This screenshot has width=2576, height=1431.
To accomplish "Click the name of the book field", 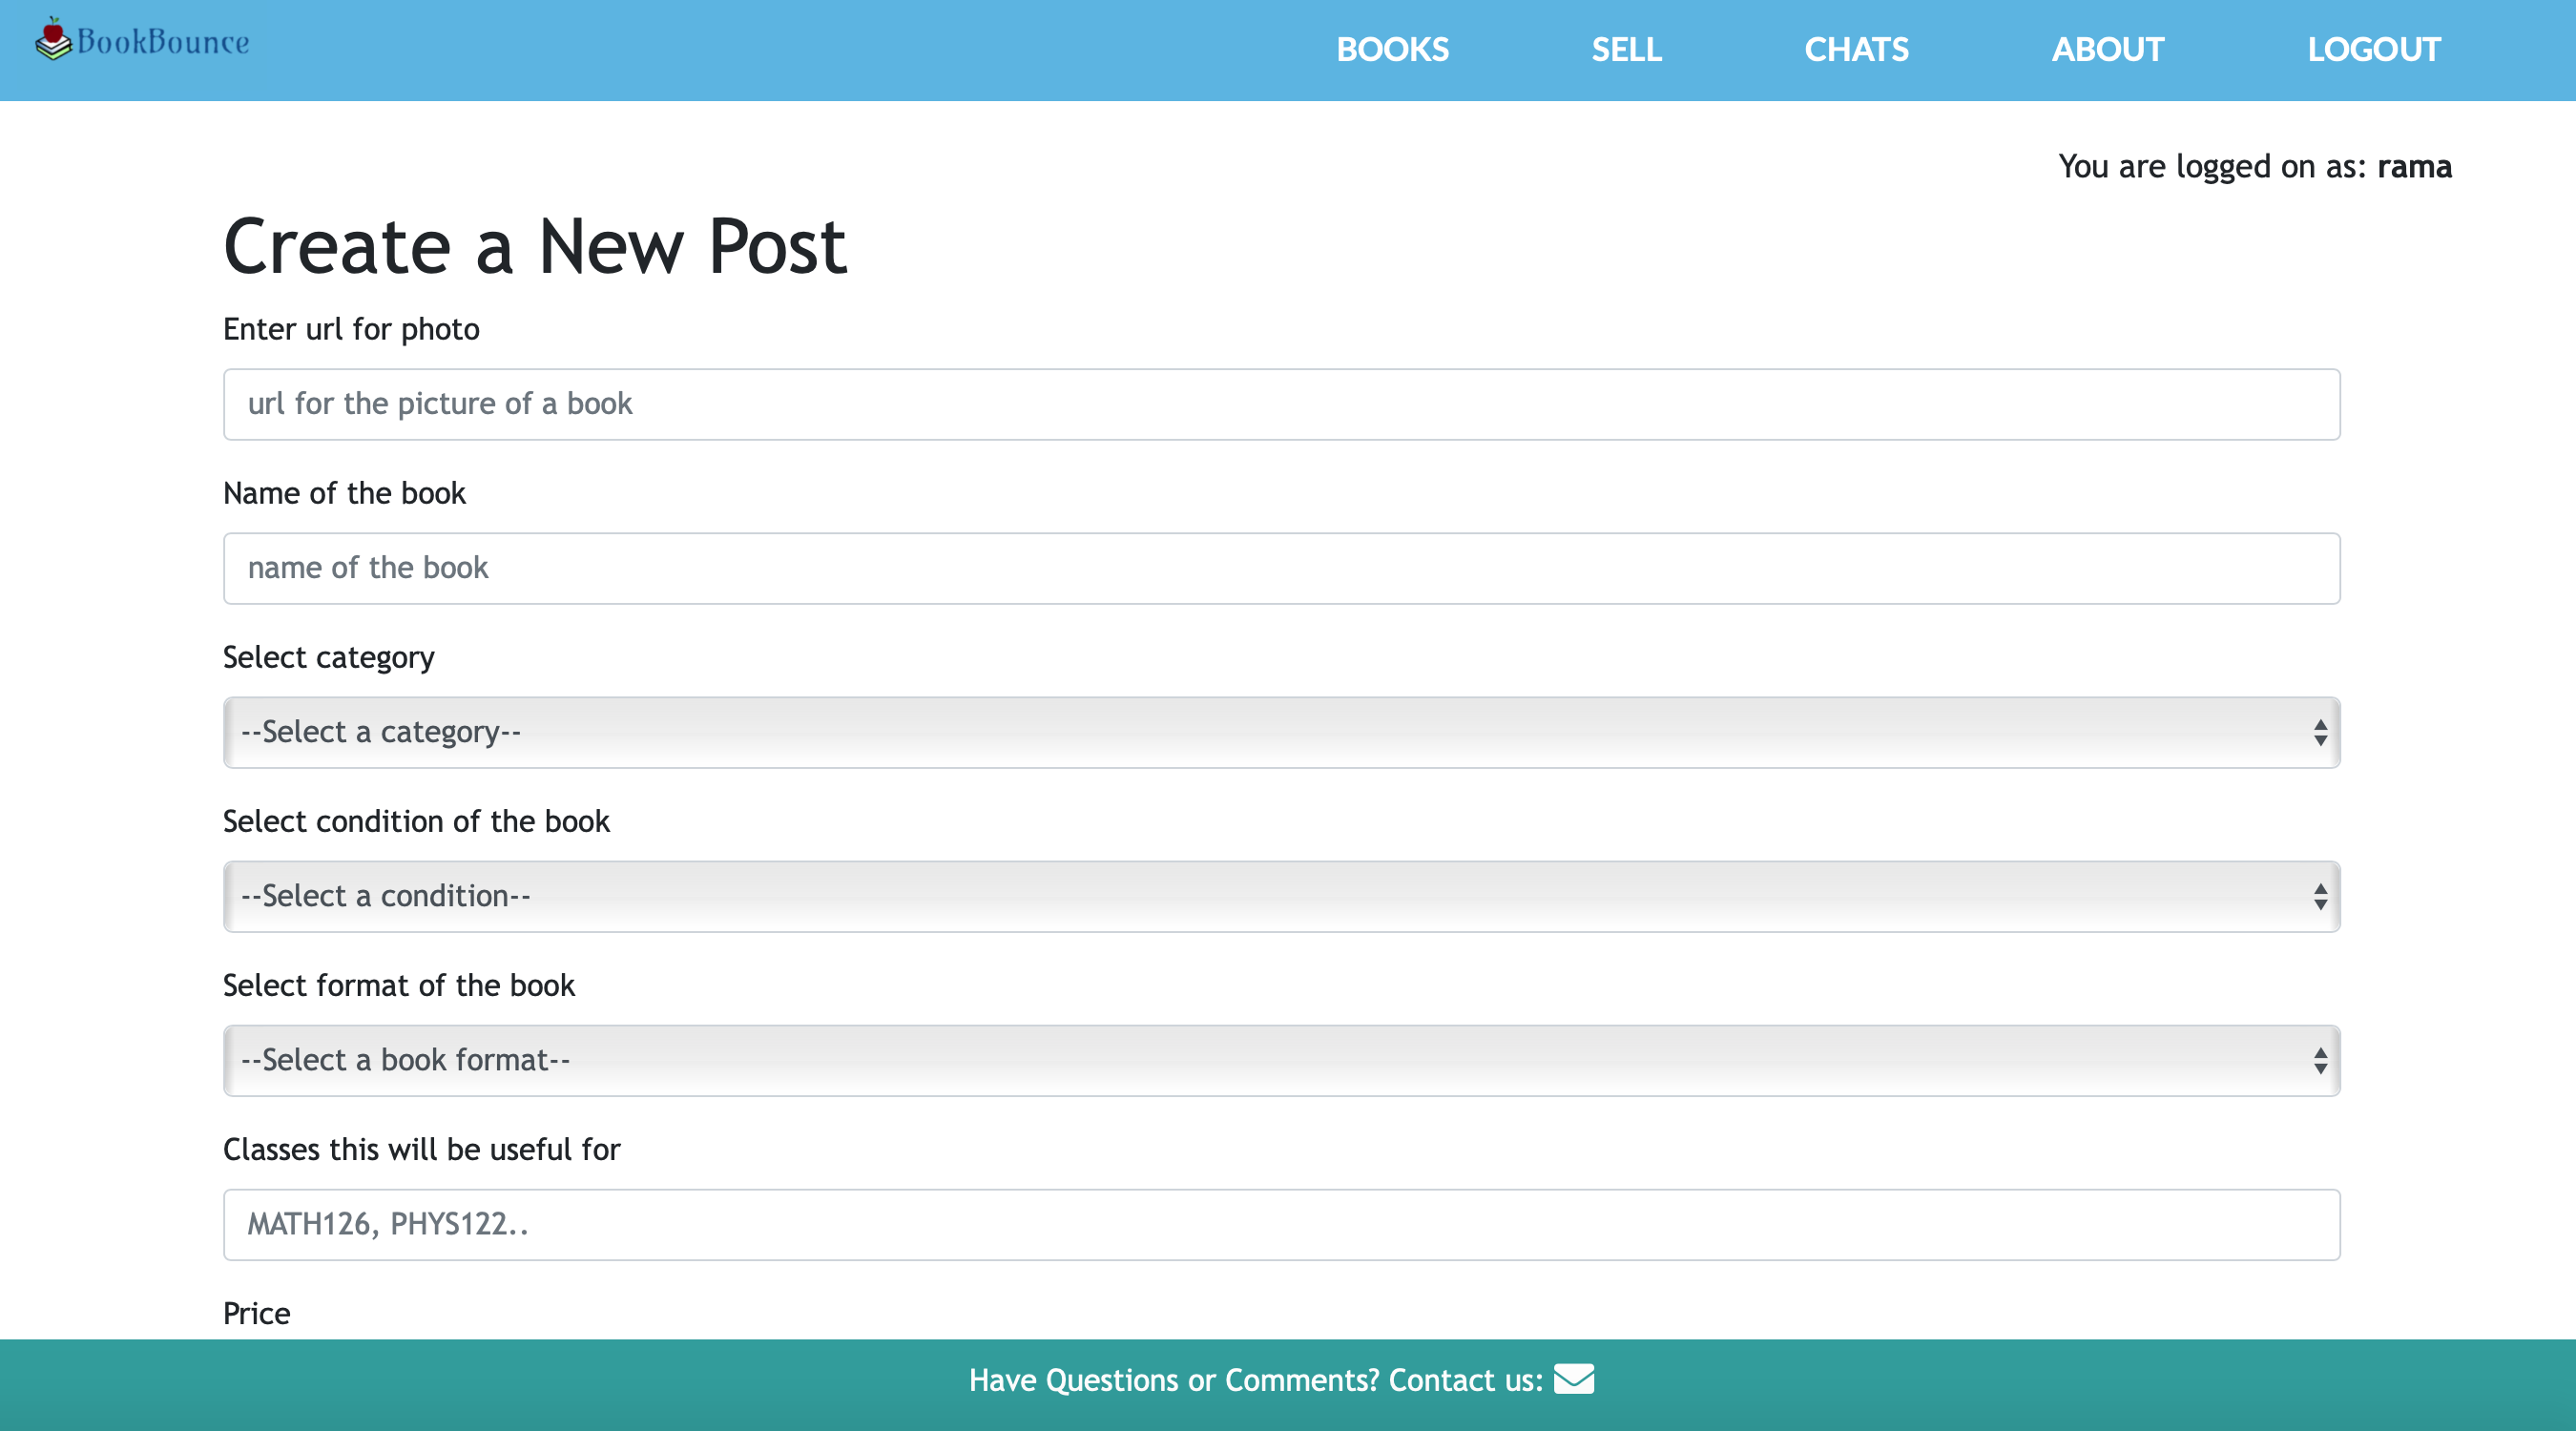I will 1280,568.
